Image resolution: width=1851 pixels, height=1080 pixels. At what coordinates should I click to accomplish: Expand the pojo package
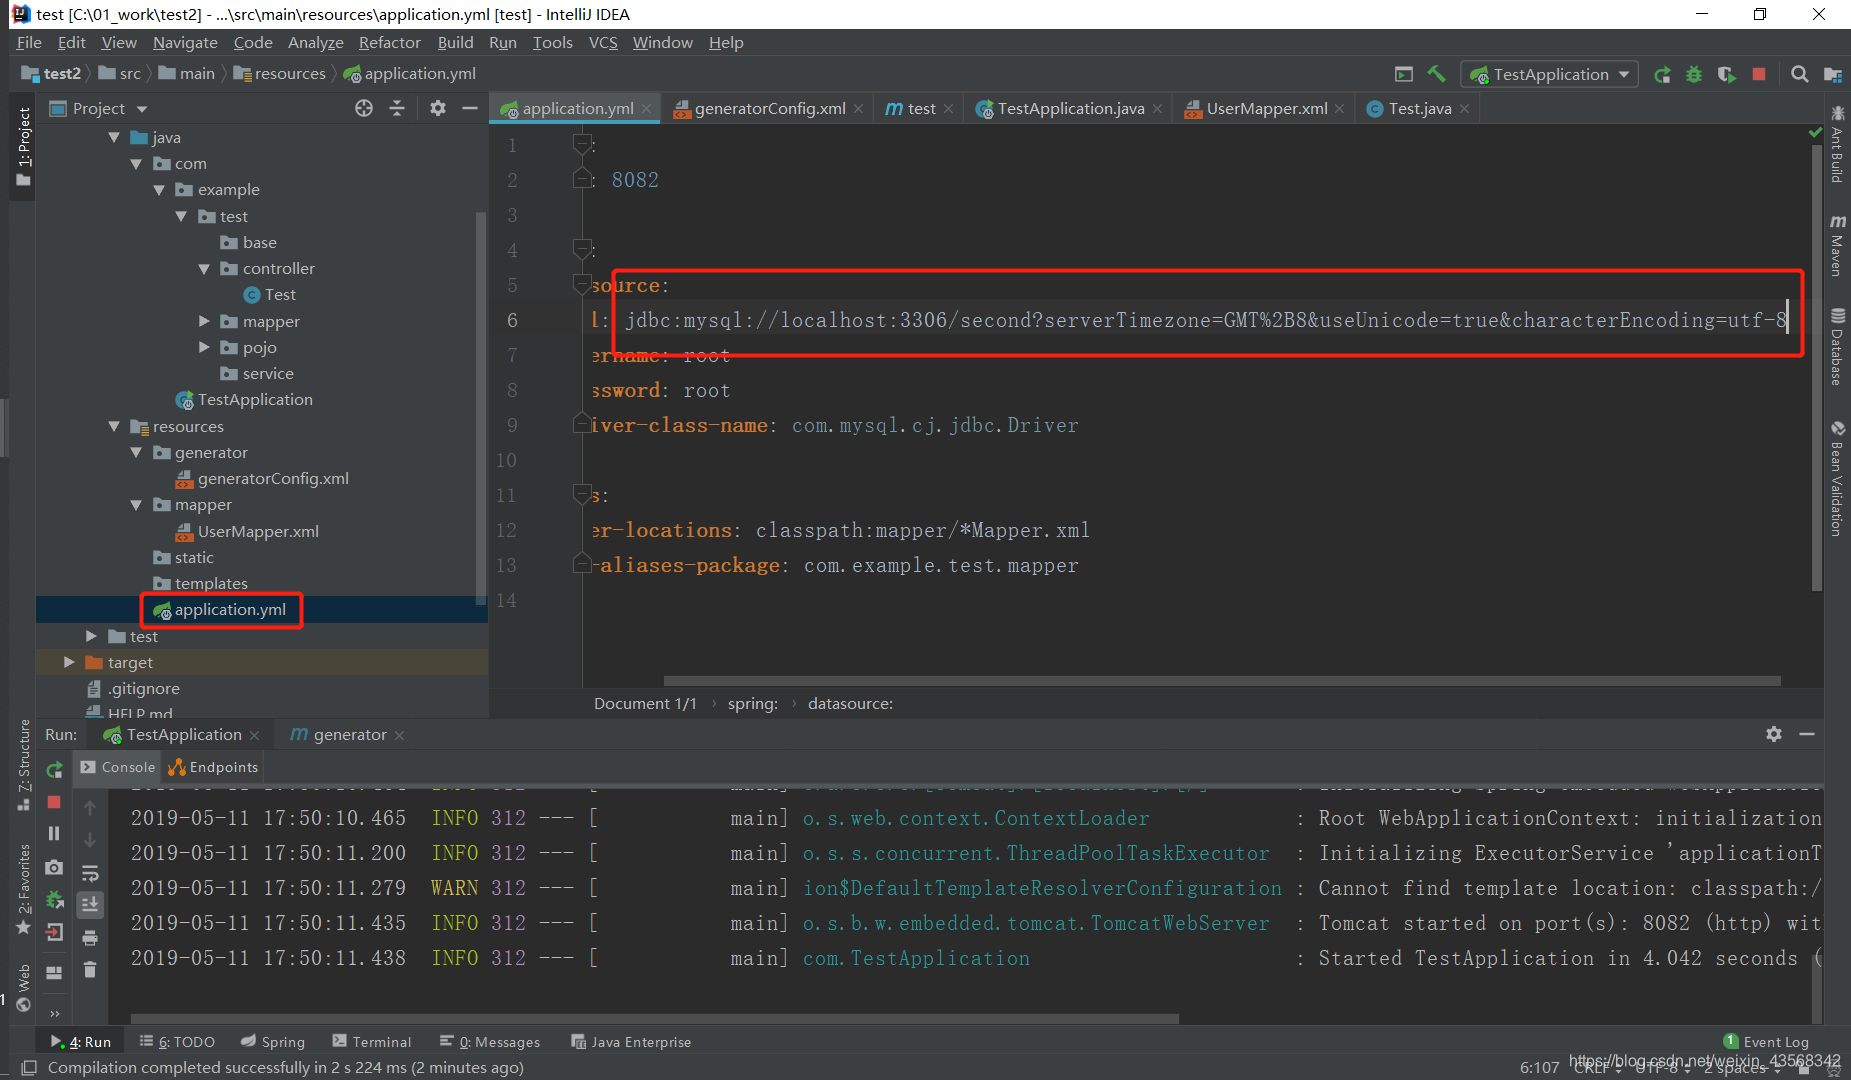point(204,347)
